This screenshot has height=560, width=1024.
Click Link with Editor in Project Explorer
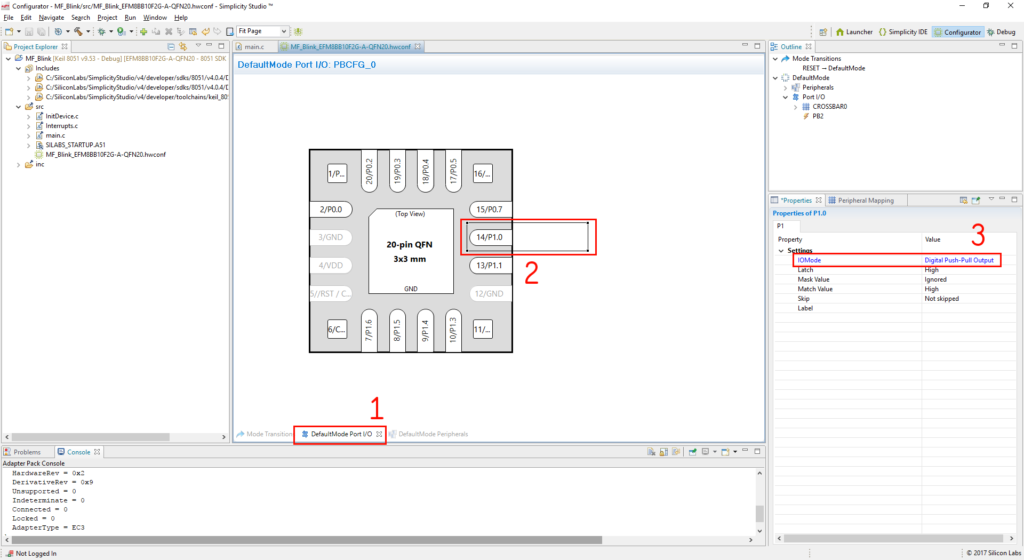click(x=184, y=47)
